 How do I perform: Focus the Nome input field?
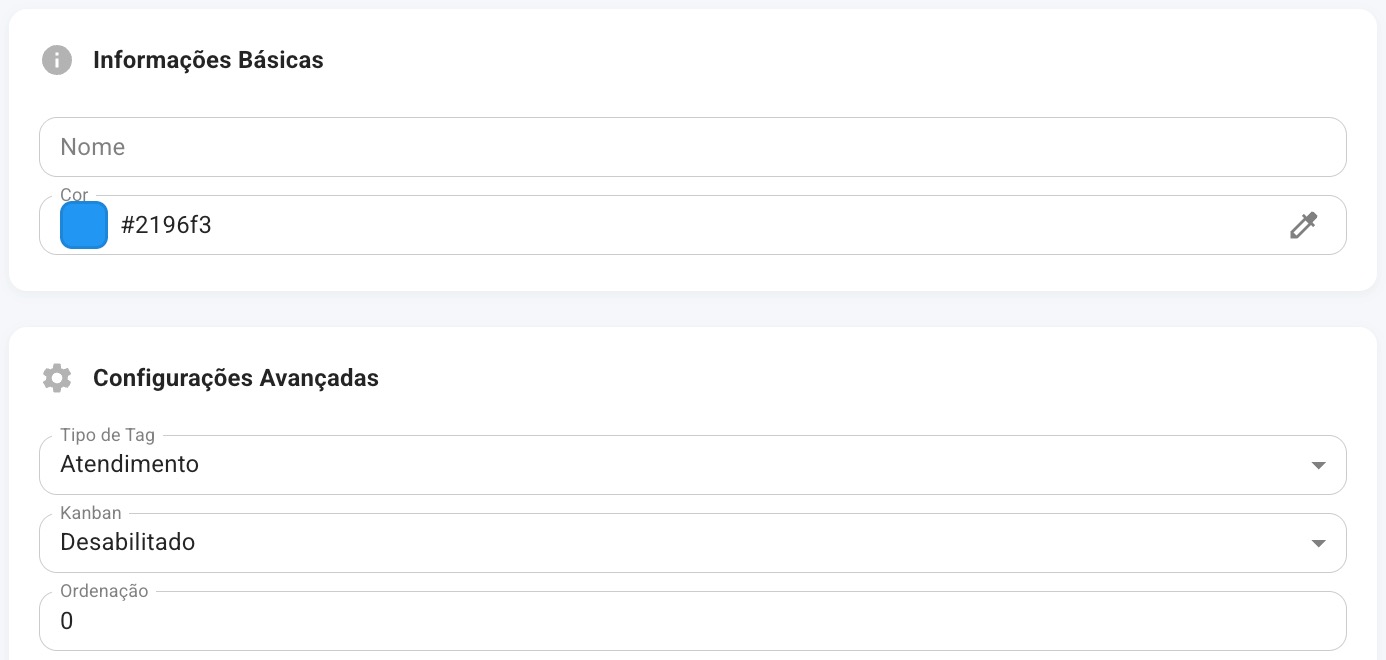click(x=693, y=147)
